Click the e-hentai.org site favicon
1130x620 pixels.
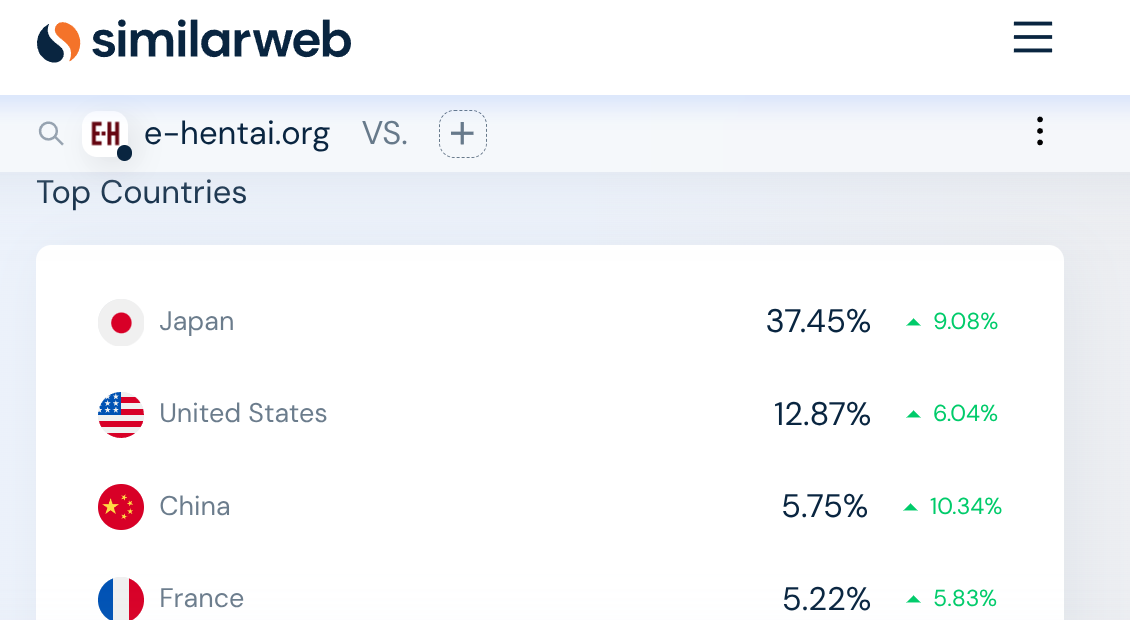click(105, 134)
